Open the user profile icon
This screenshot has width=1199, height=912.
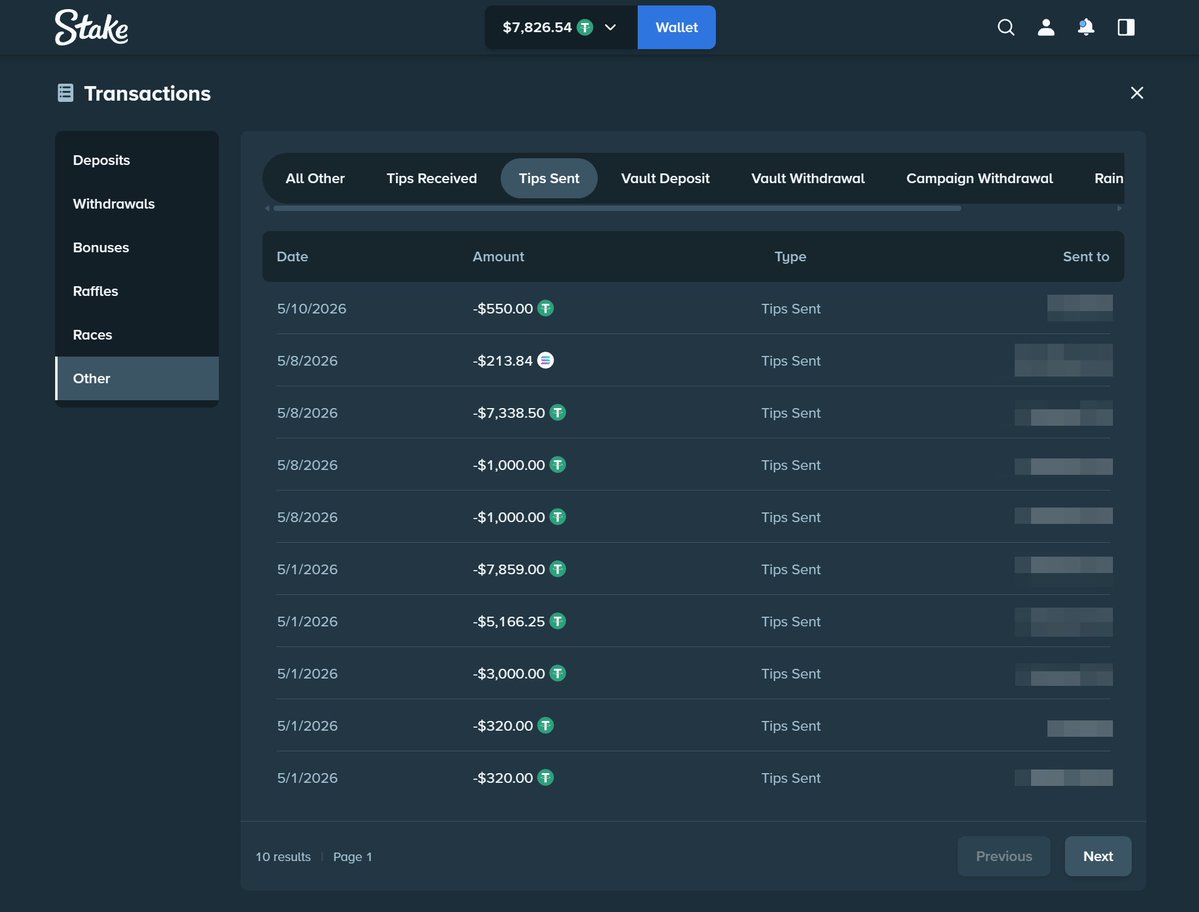tap(1045, 28)
